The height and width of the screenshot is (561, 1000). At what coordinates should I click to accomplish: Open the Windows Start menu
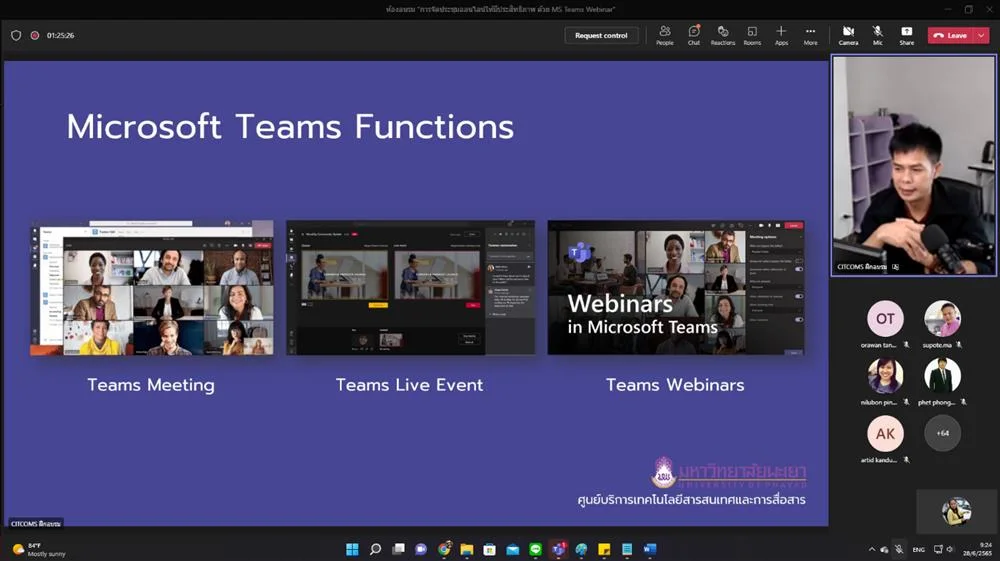(x=352, y=549)
